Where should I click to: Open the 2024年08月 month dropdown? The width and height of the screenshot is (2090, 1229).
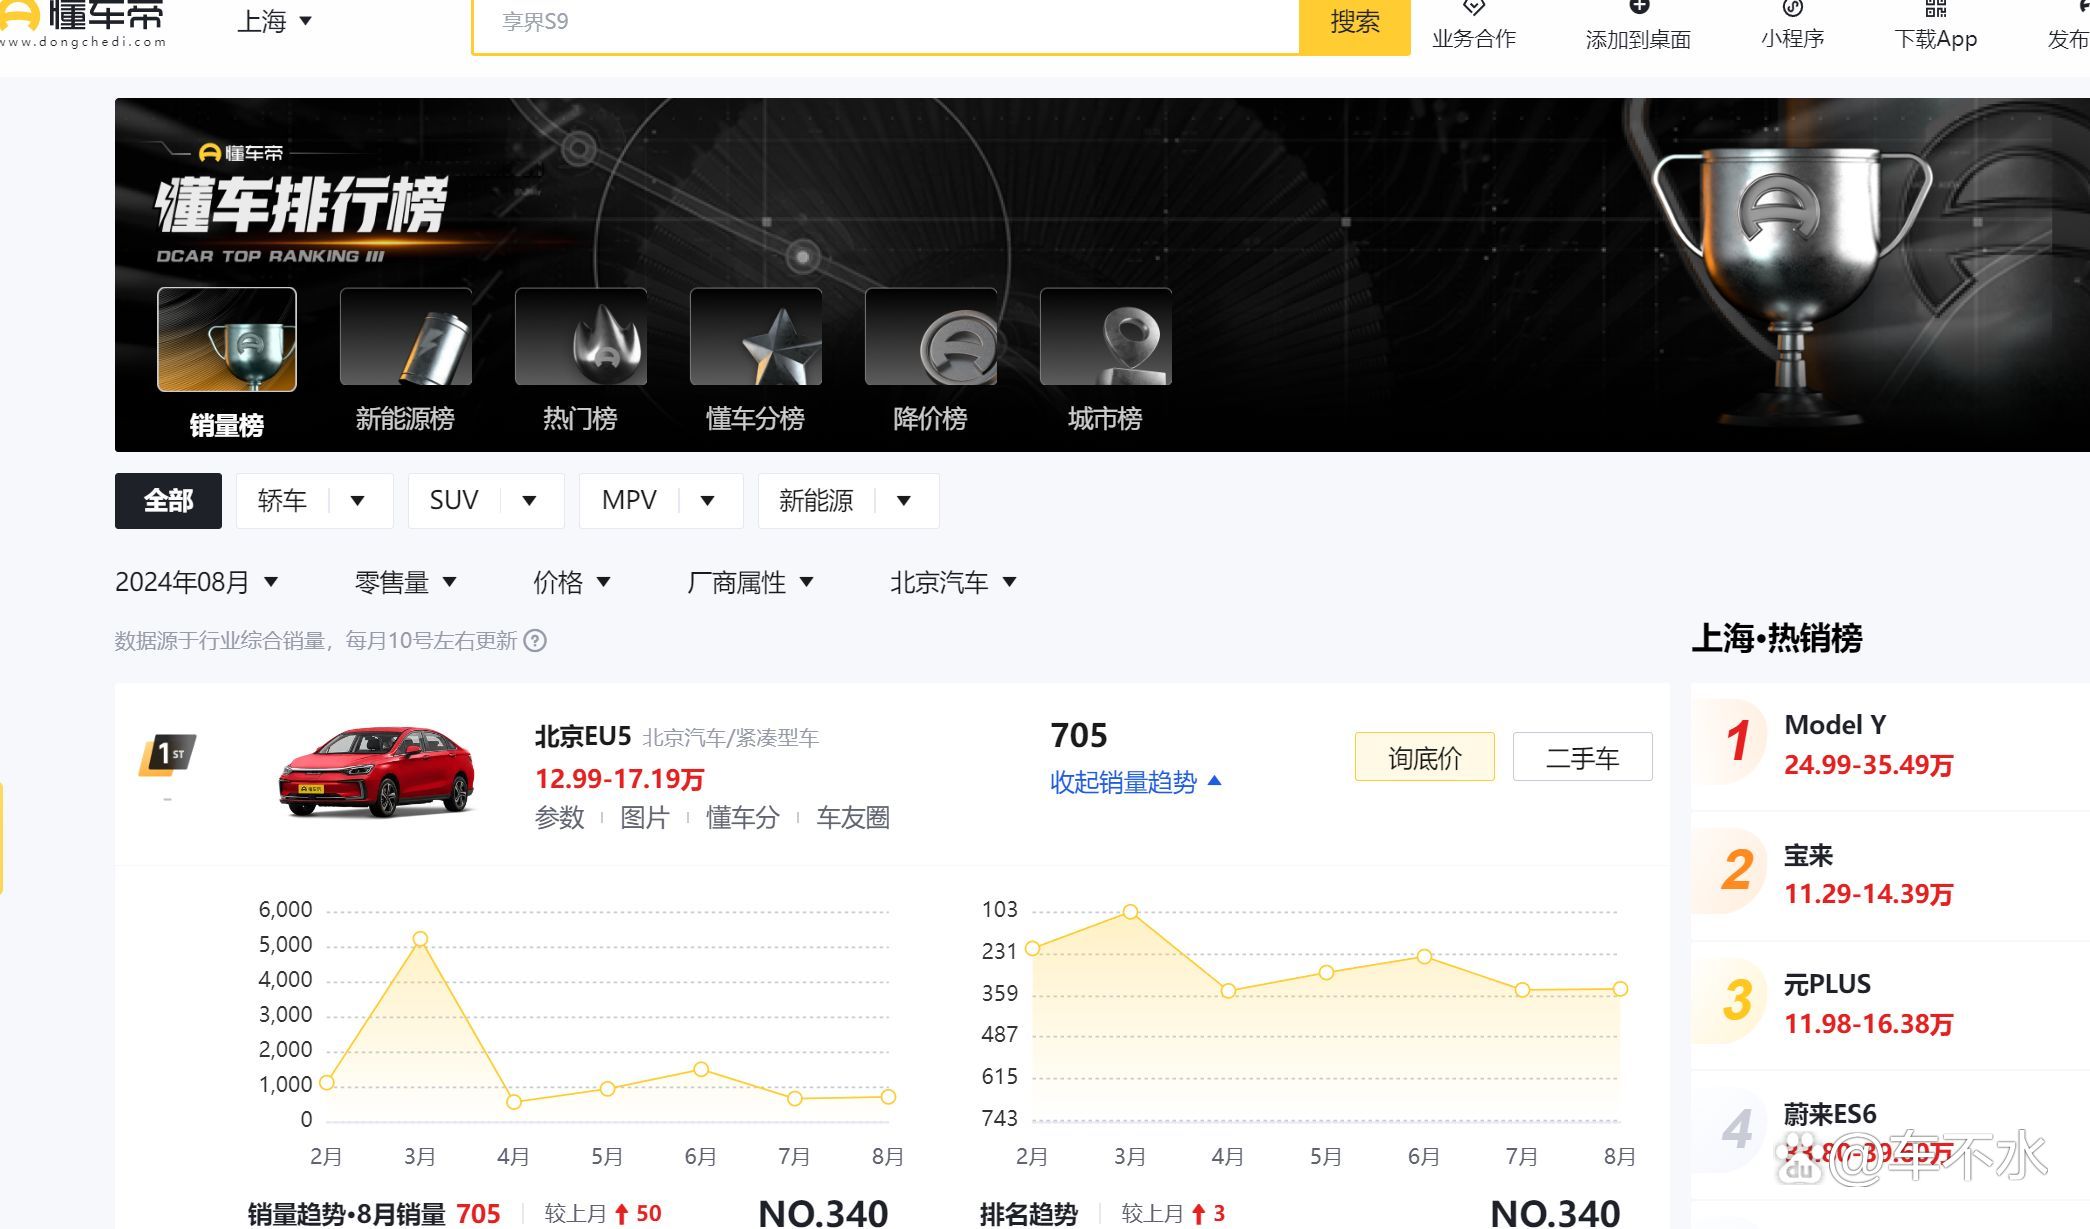click(x=197, y=582)
